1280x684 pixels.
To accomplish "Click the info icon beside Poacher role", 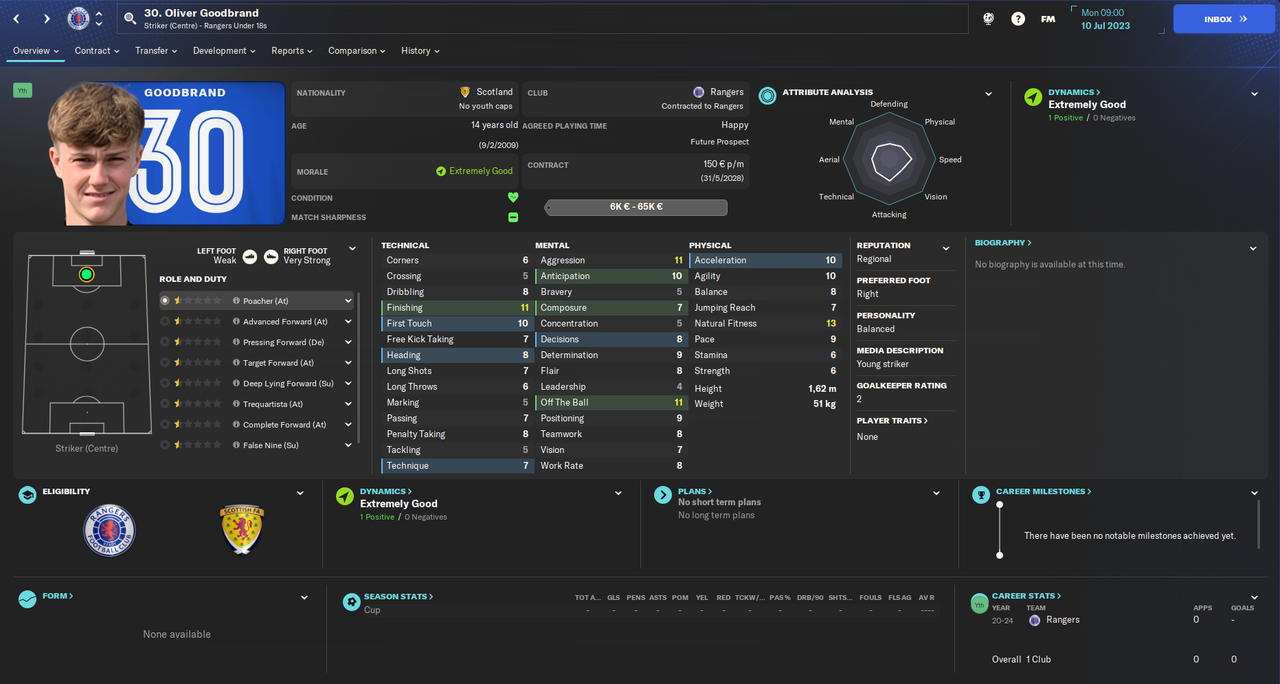I will 236,301.
